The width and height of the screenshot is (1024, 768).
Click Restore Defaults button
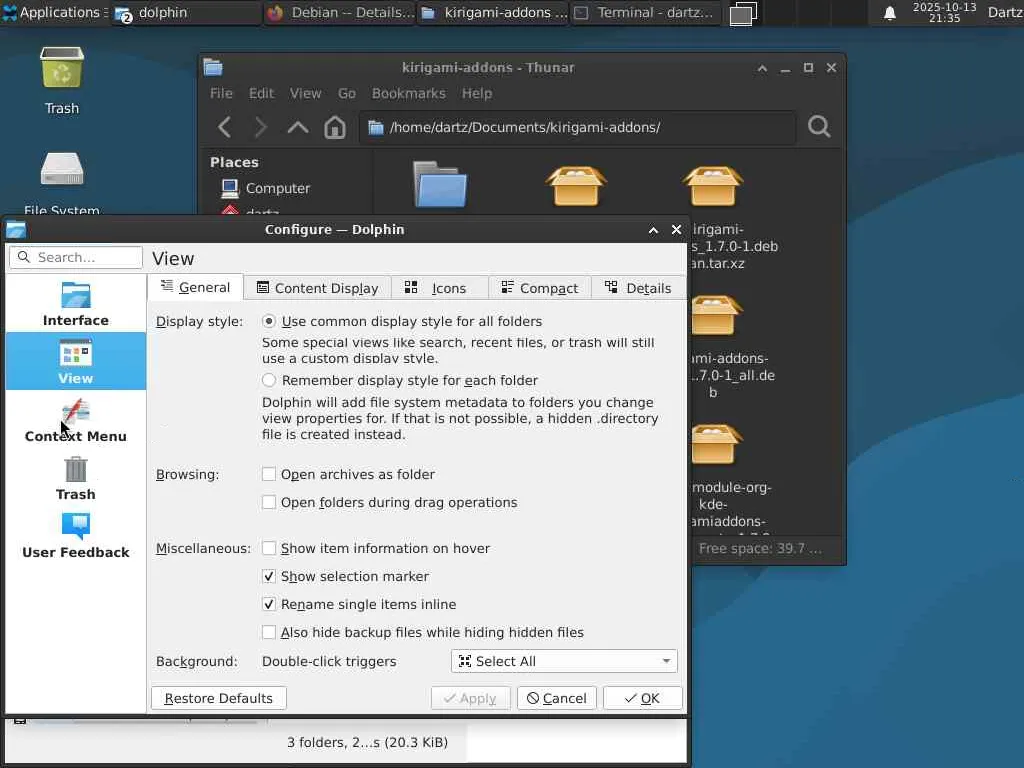point(219,698)
